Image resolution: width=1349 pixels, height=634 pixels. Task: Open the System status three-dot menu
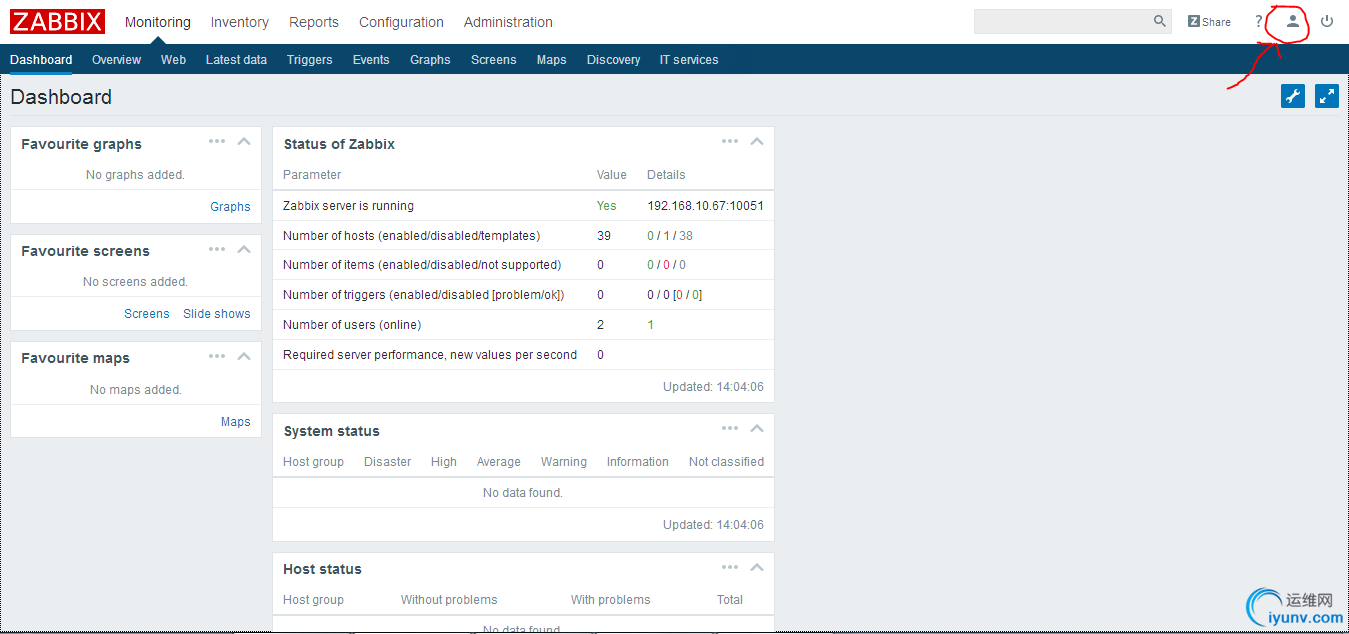(730, 428)
